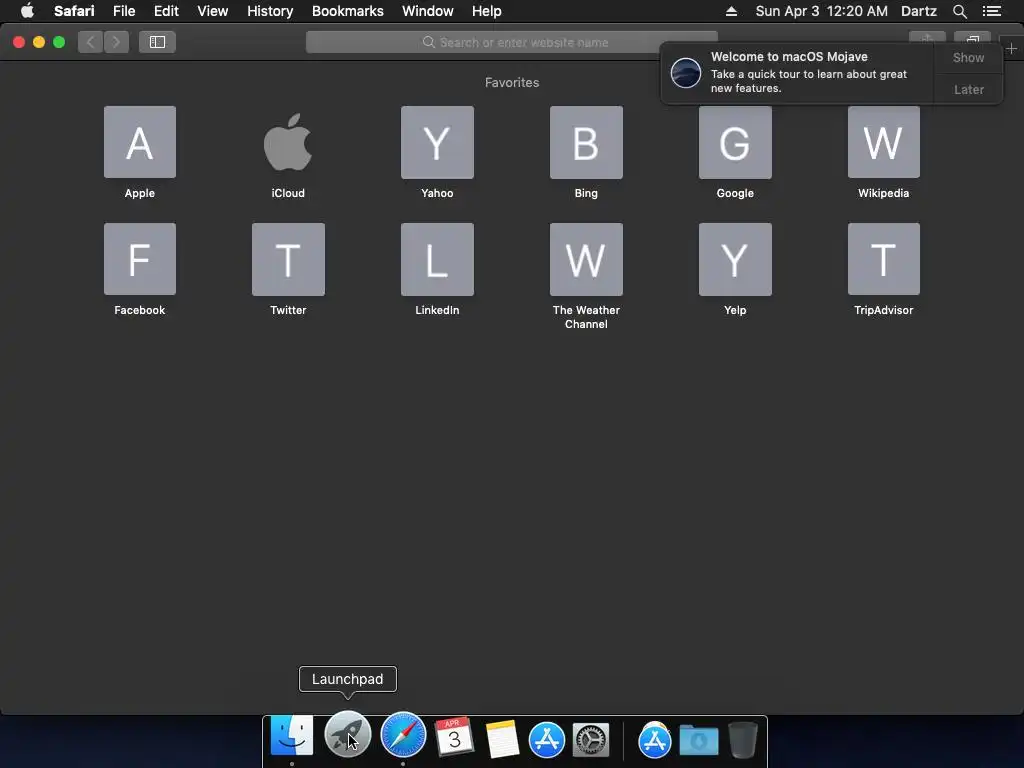This screenshot has width=1024, height=768.
Task: Open the Apple favorite tile
Action: pyautogui.click(x=140, y=142)
